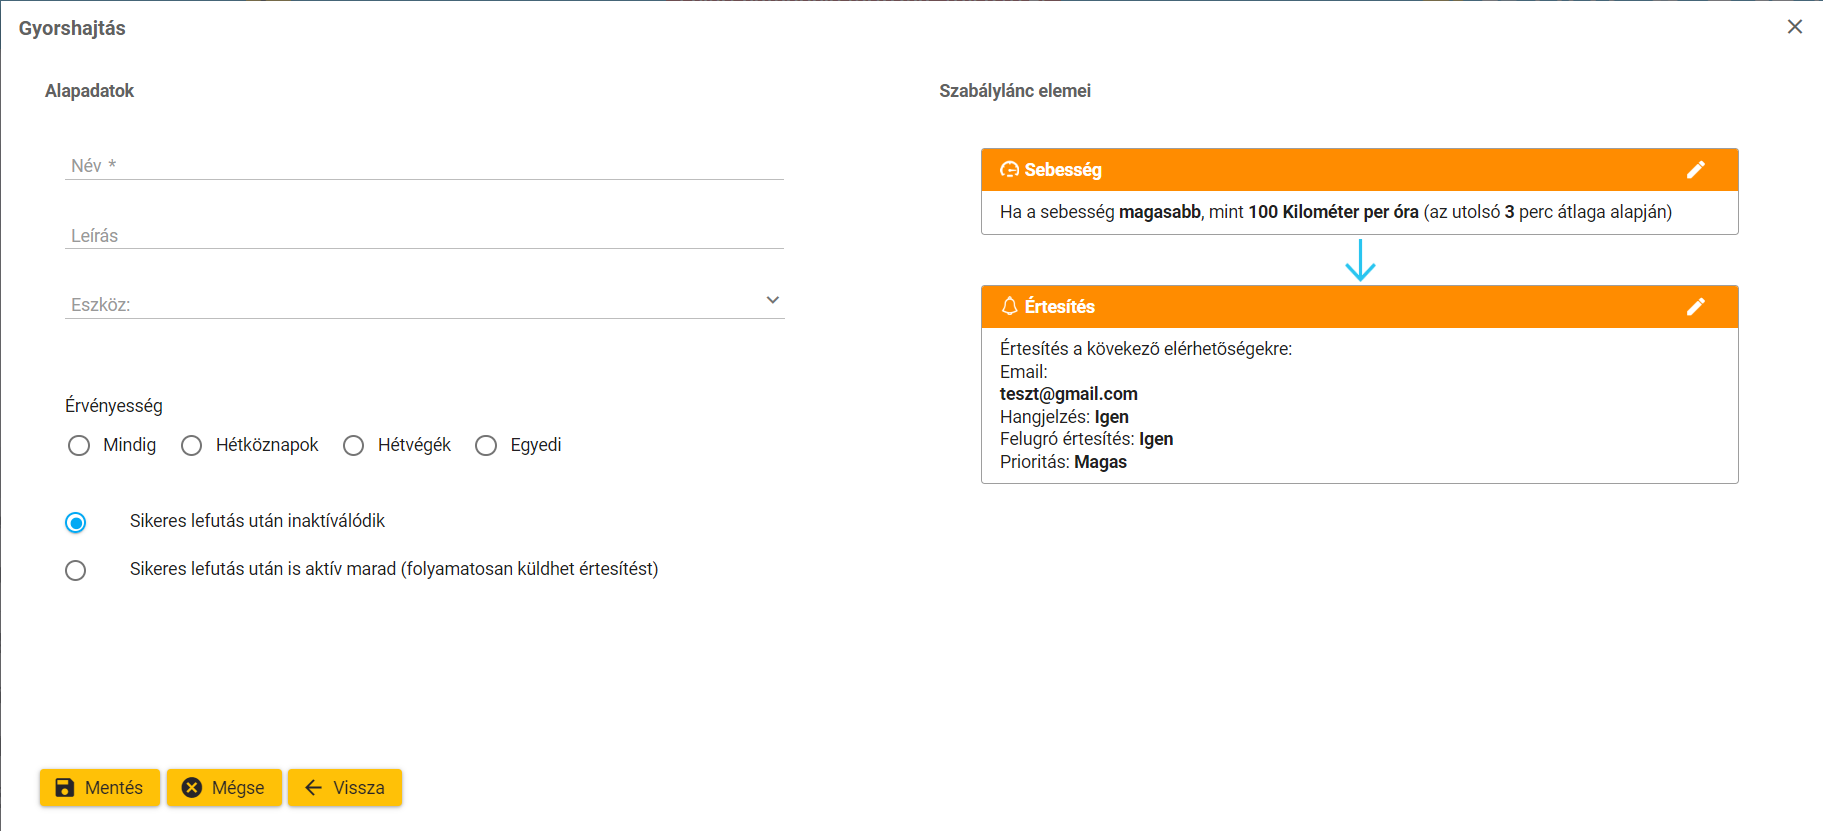Click into the Név text field
This screenshot has width=1823, height=831.
coord(424,165)
